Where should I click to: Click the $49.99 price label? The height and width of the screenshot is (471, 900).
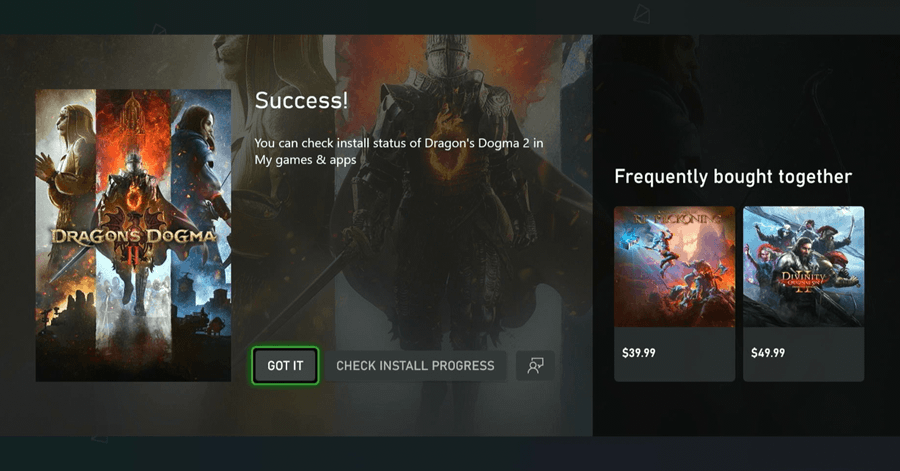click(x=768, y=353)
